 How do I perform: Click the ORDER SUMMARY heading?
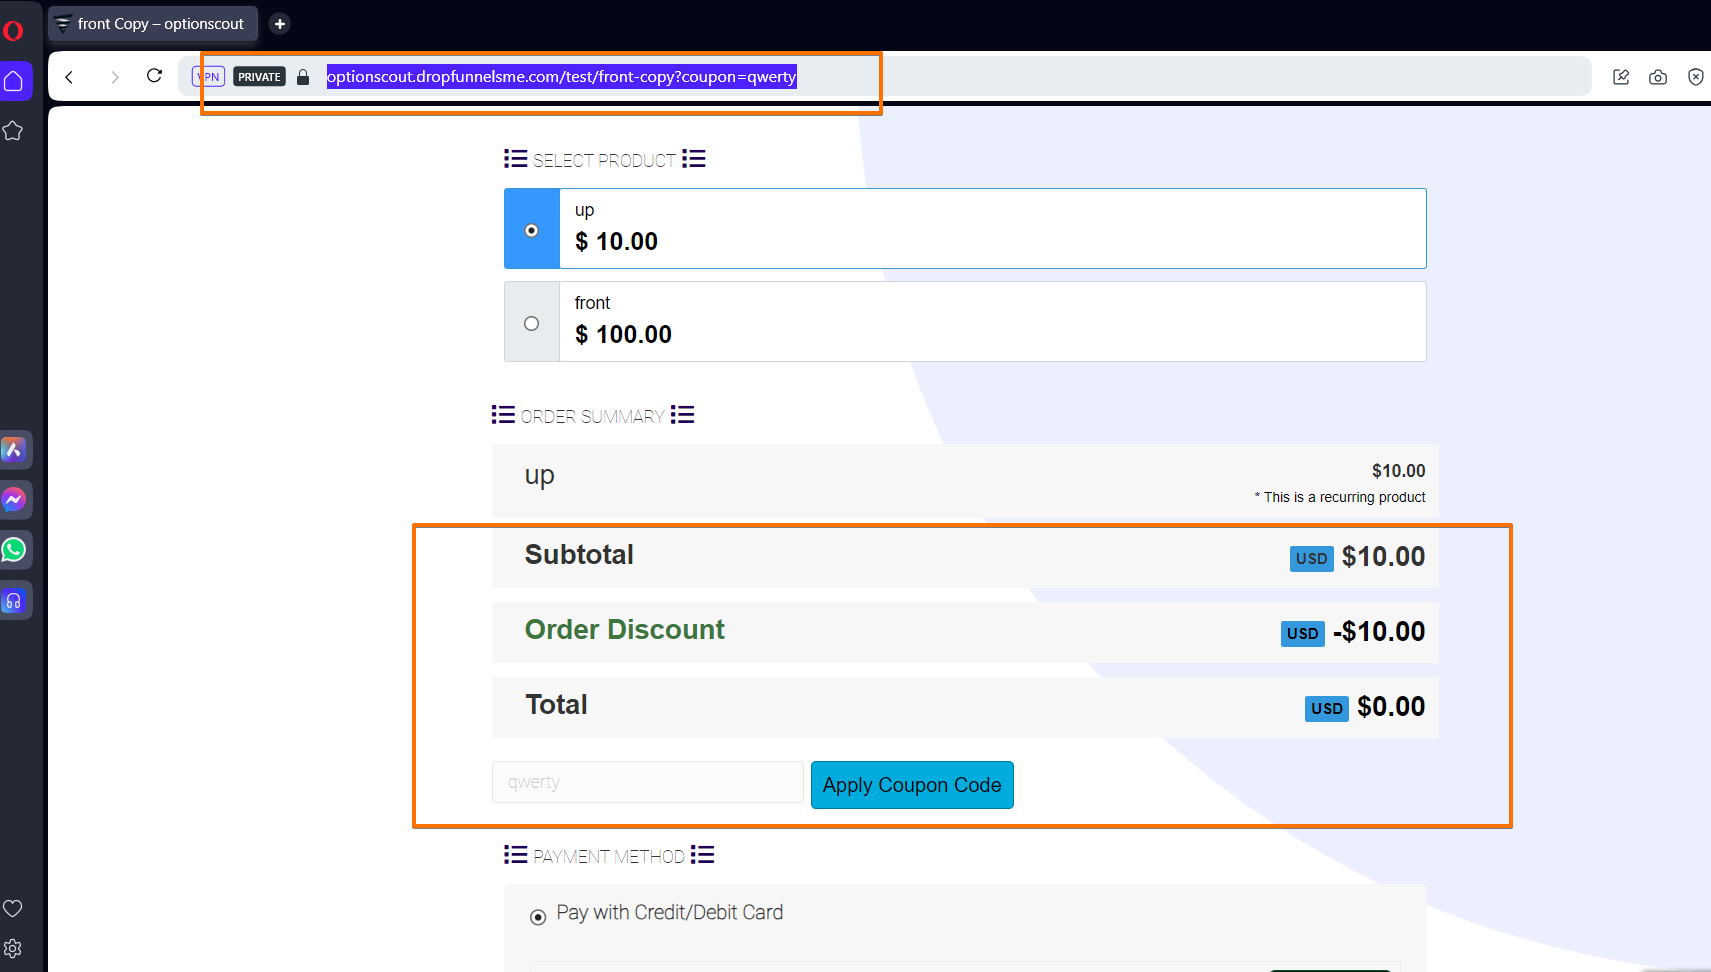click(x=593, y=416)
